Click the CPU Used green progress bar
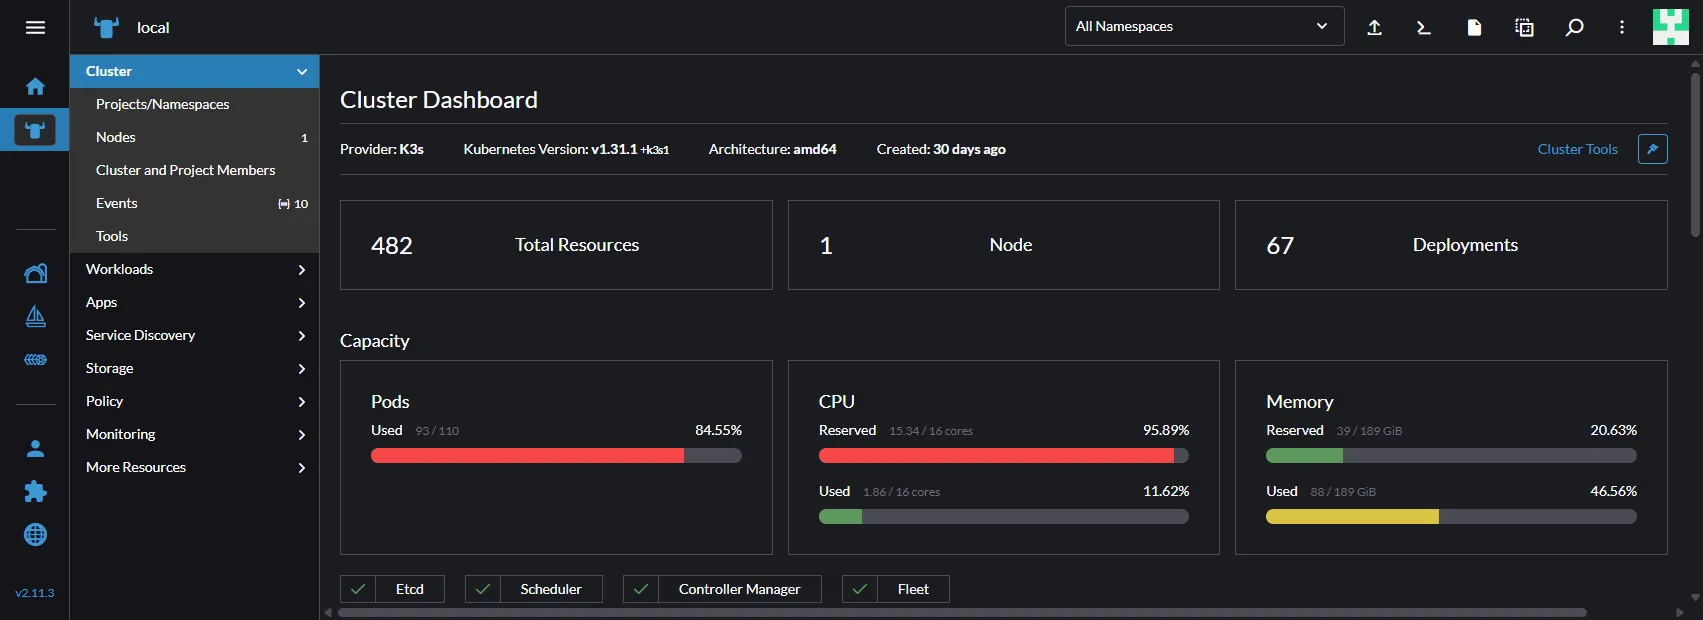This screenshot has height=620, width=1703. tap(1004, 517)
